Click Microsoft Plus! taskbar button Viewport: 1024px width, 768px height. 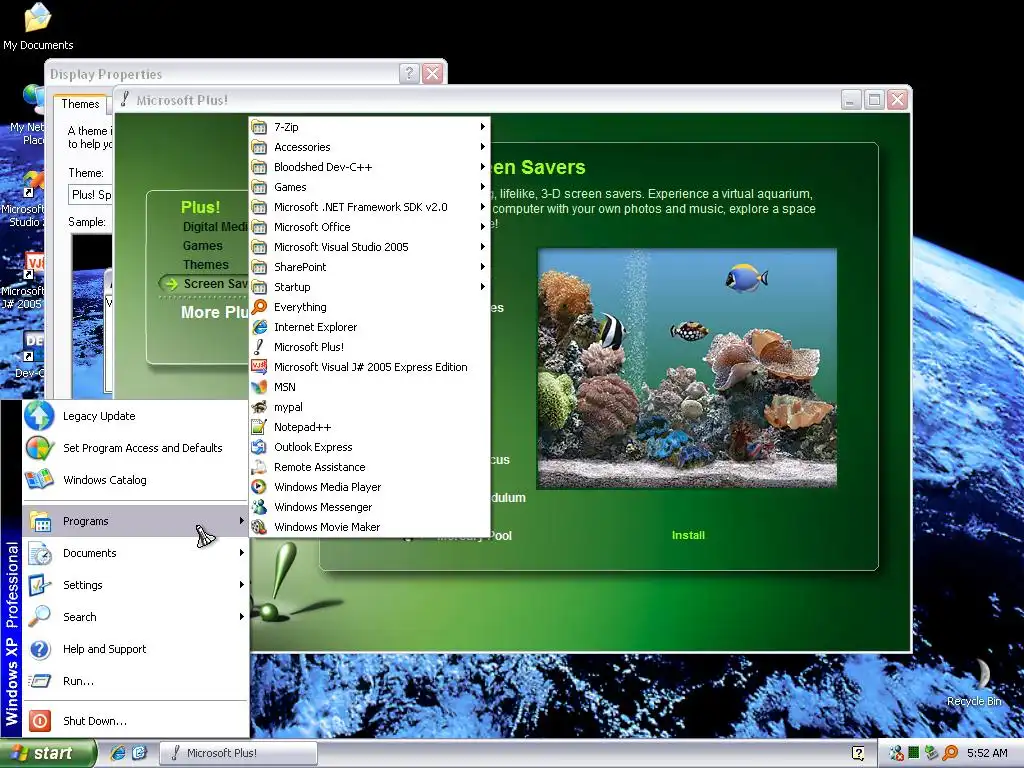coord(238,753)
